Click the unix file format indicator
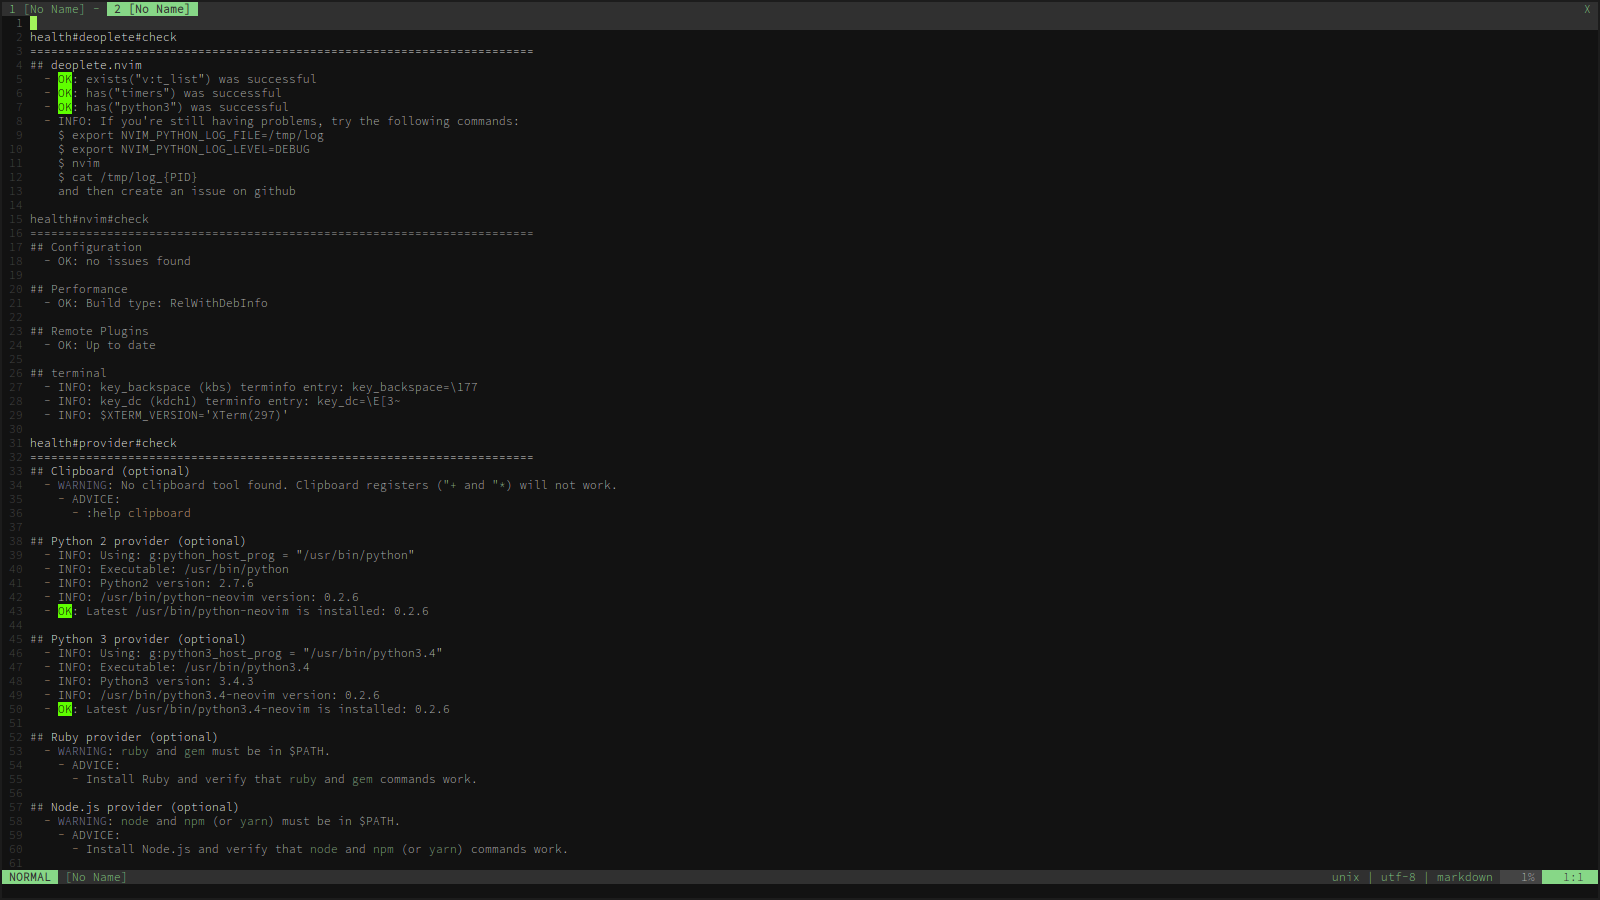The image size is (1600, 900). point(1345,877)
